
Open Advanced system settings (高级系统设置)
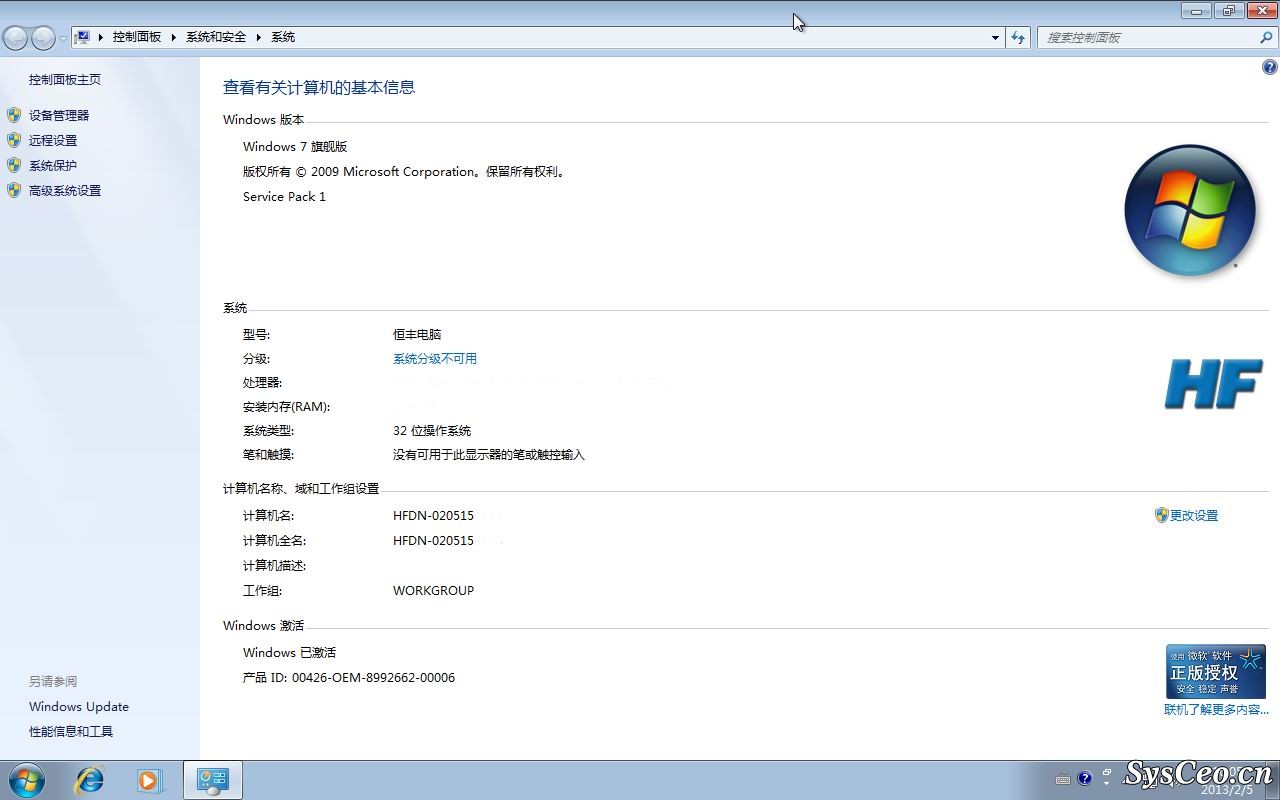65,191
